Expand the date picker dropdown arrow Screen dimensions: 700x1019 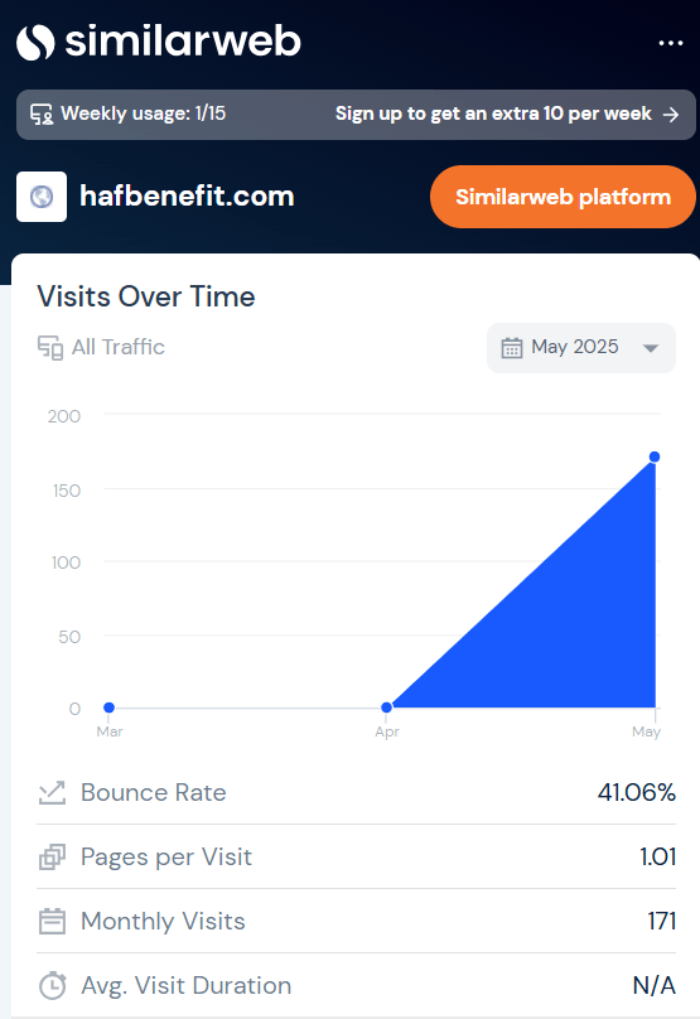click(650, 349)
